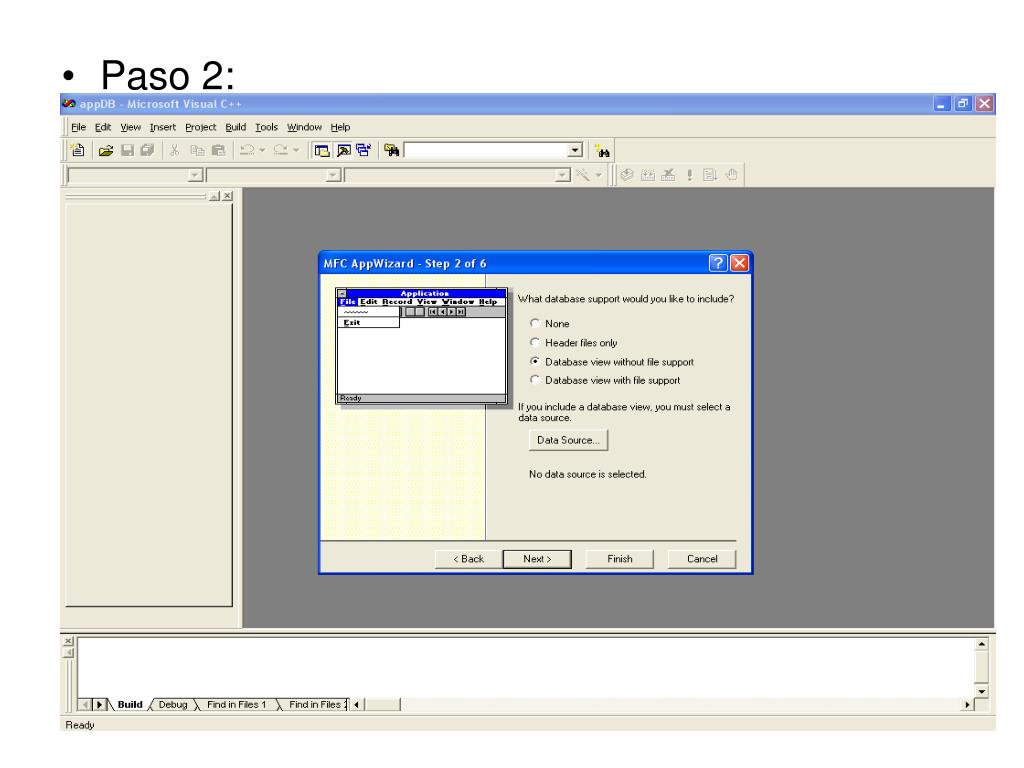Toggle the Workspace window icon
1024x768 pixels.
click(x=322, y=150)
